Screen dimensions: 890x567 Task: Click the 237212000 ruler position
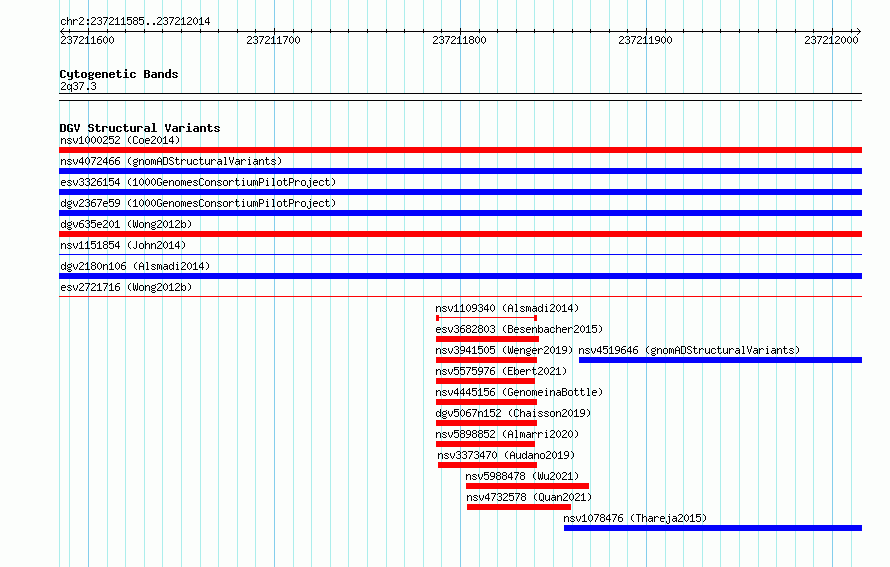pos(832,40)
